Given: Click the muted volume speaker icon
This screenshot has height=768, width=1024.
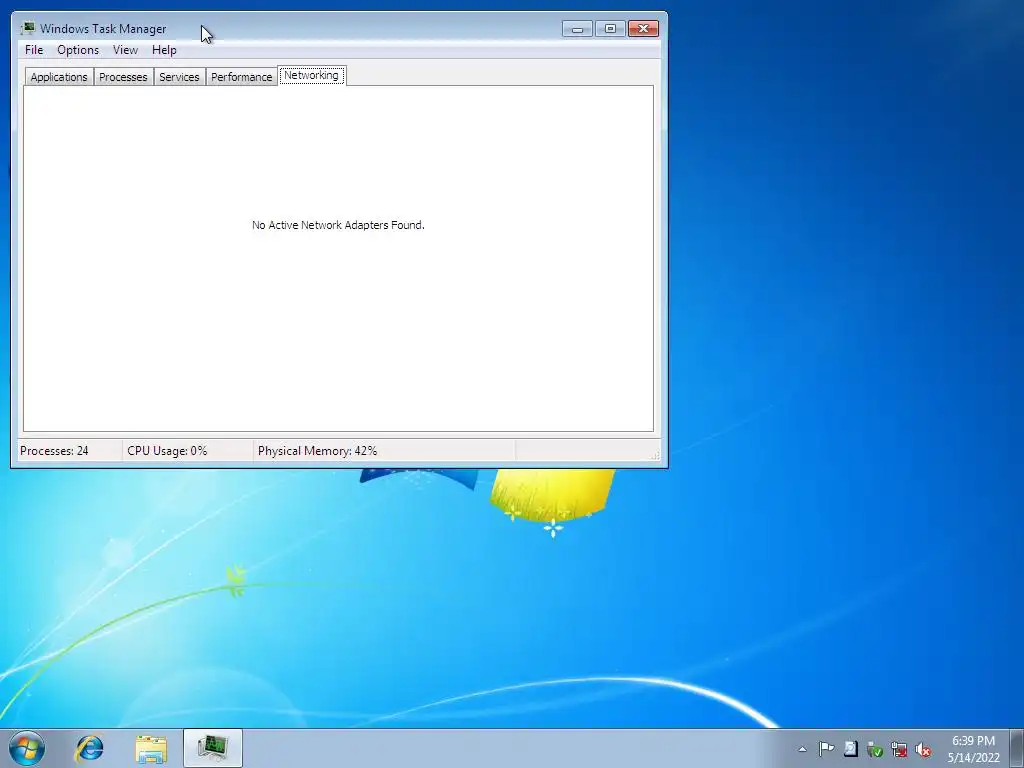Looking at the screenshot, I should (923, 749).
